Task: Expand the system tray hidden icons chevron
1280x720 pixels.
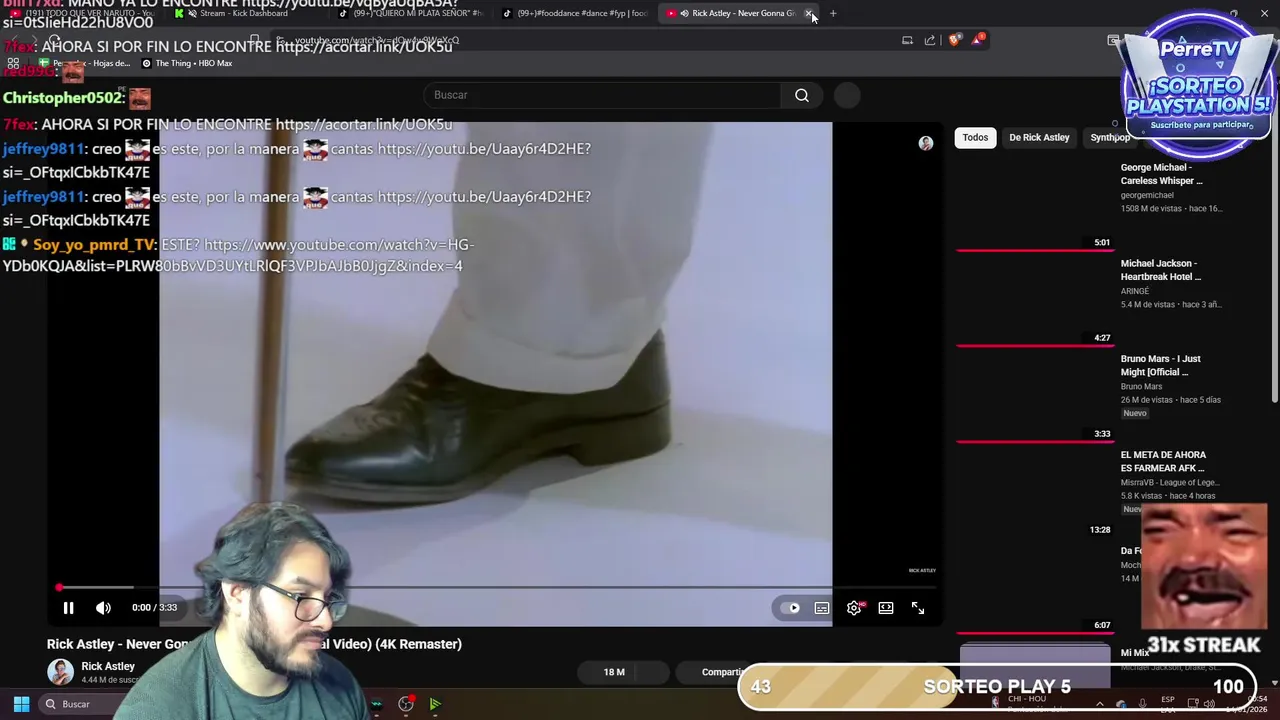Action: [1100, 704]
